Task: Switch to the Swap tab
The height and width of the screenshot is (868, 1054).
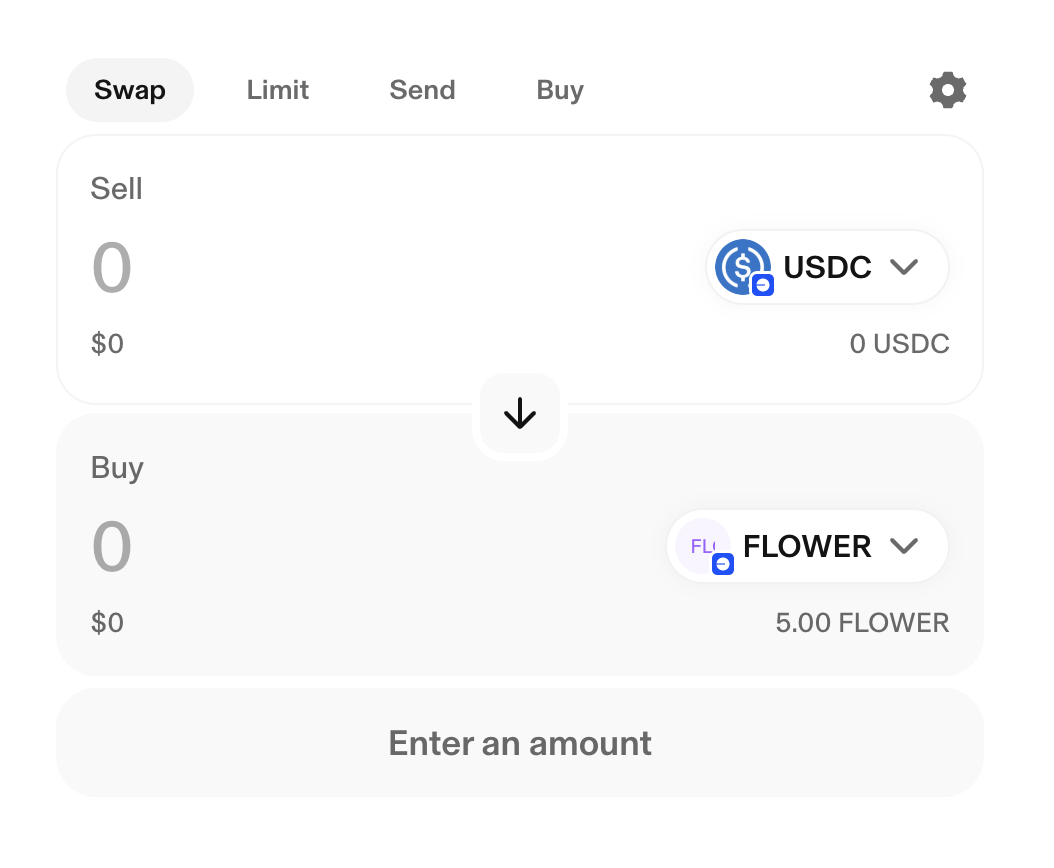Action: point(130,90)
